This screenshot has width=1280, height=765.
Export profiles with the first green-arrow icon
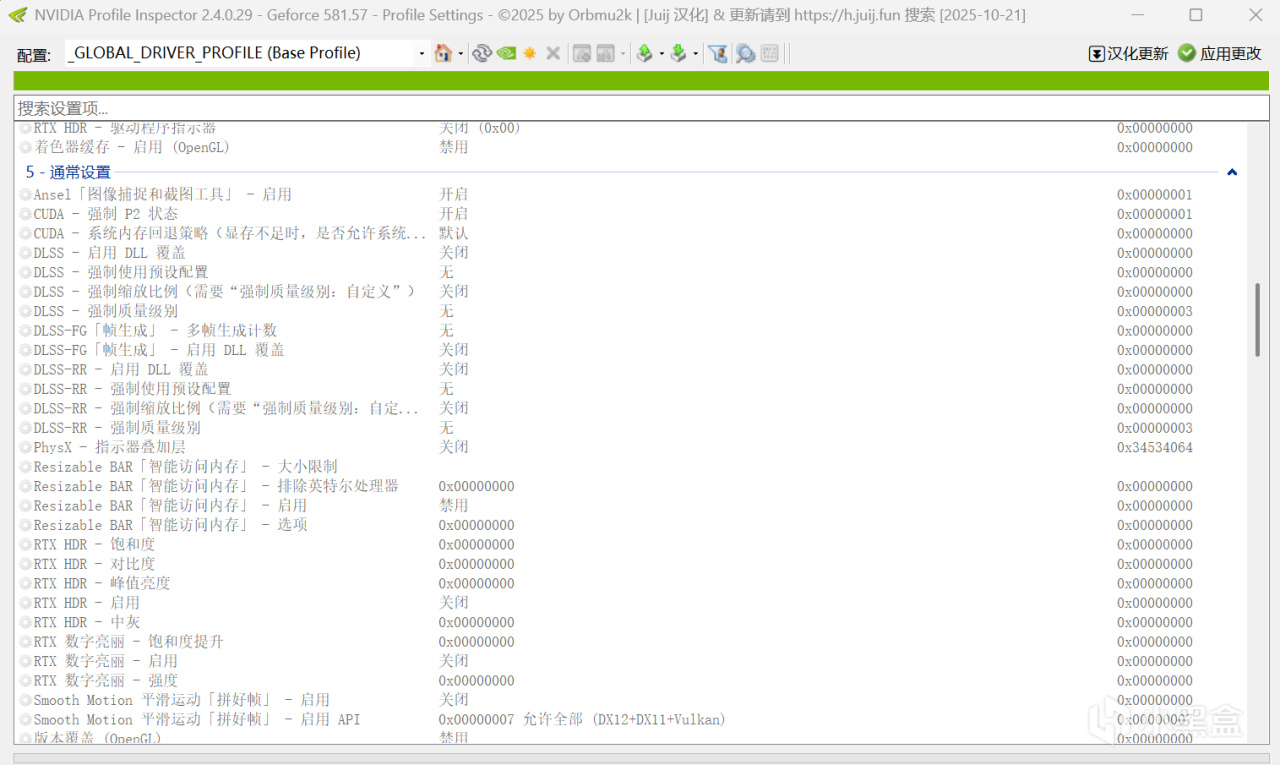click(x=645, y=53)
